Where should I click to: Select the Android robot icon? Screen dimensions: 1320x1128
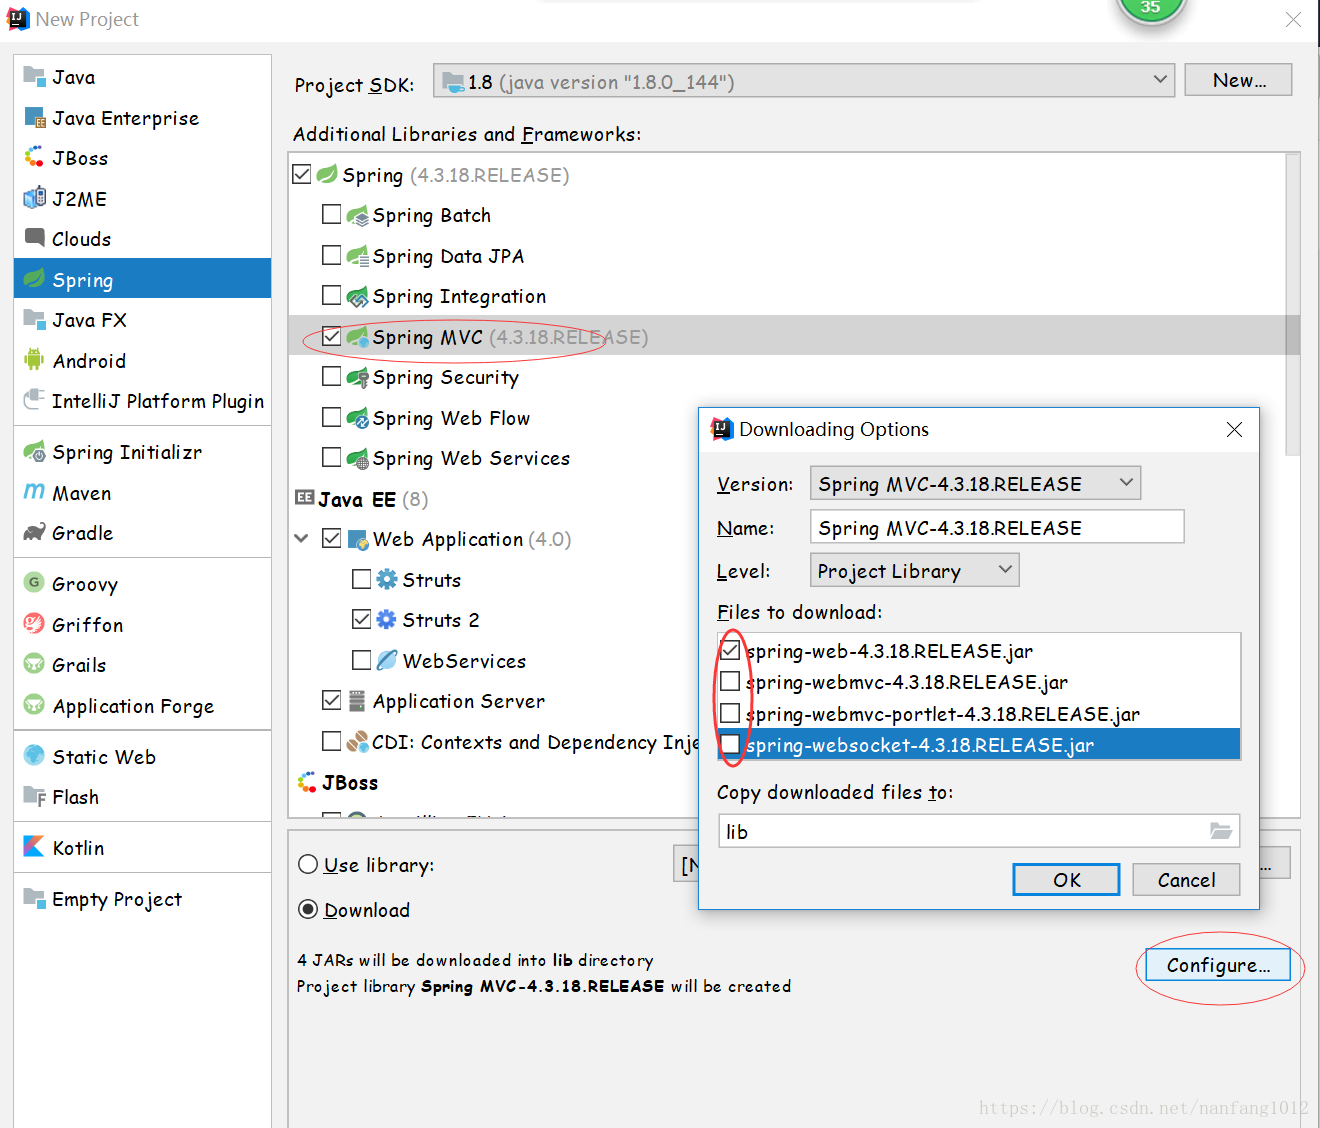(34, 360)
